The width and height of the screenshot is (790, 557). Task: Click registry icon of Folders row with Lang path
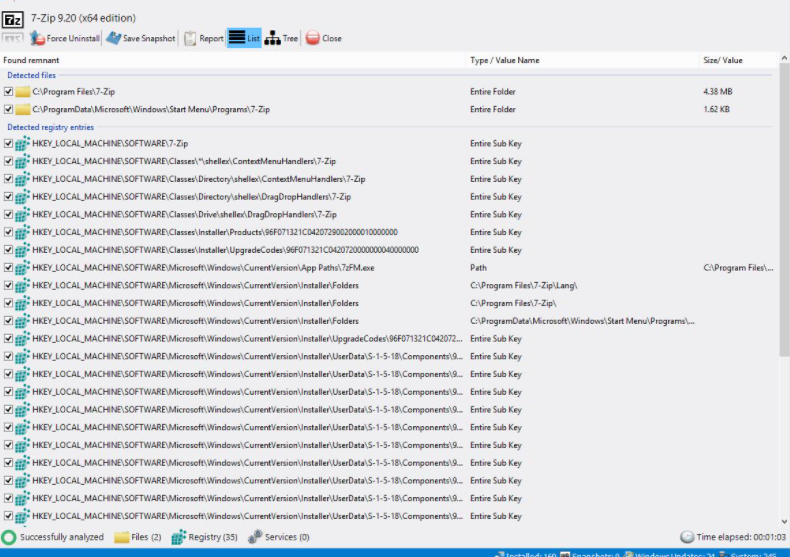[22, 286]
